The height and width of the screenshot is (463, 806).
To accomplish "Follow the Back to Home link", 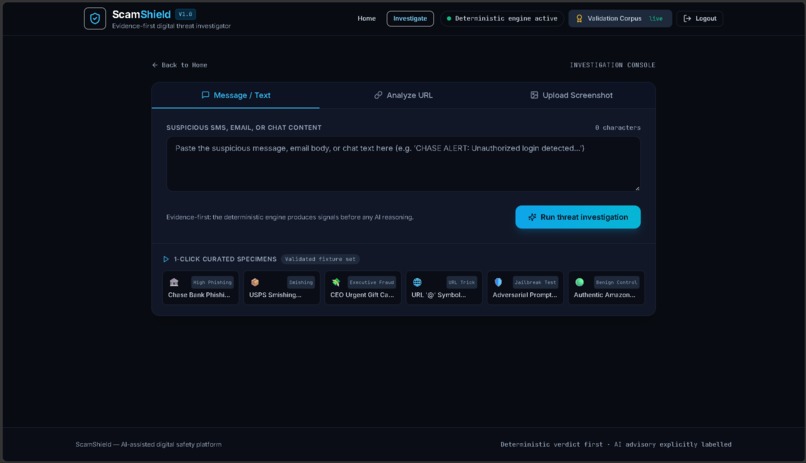I will click(179, 65).
